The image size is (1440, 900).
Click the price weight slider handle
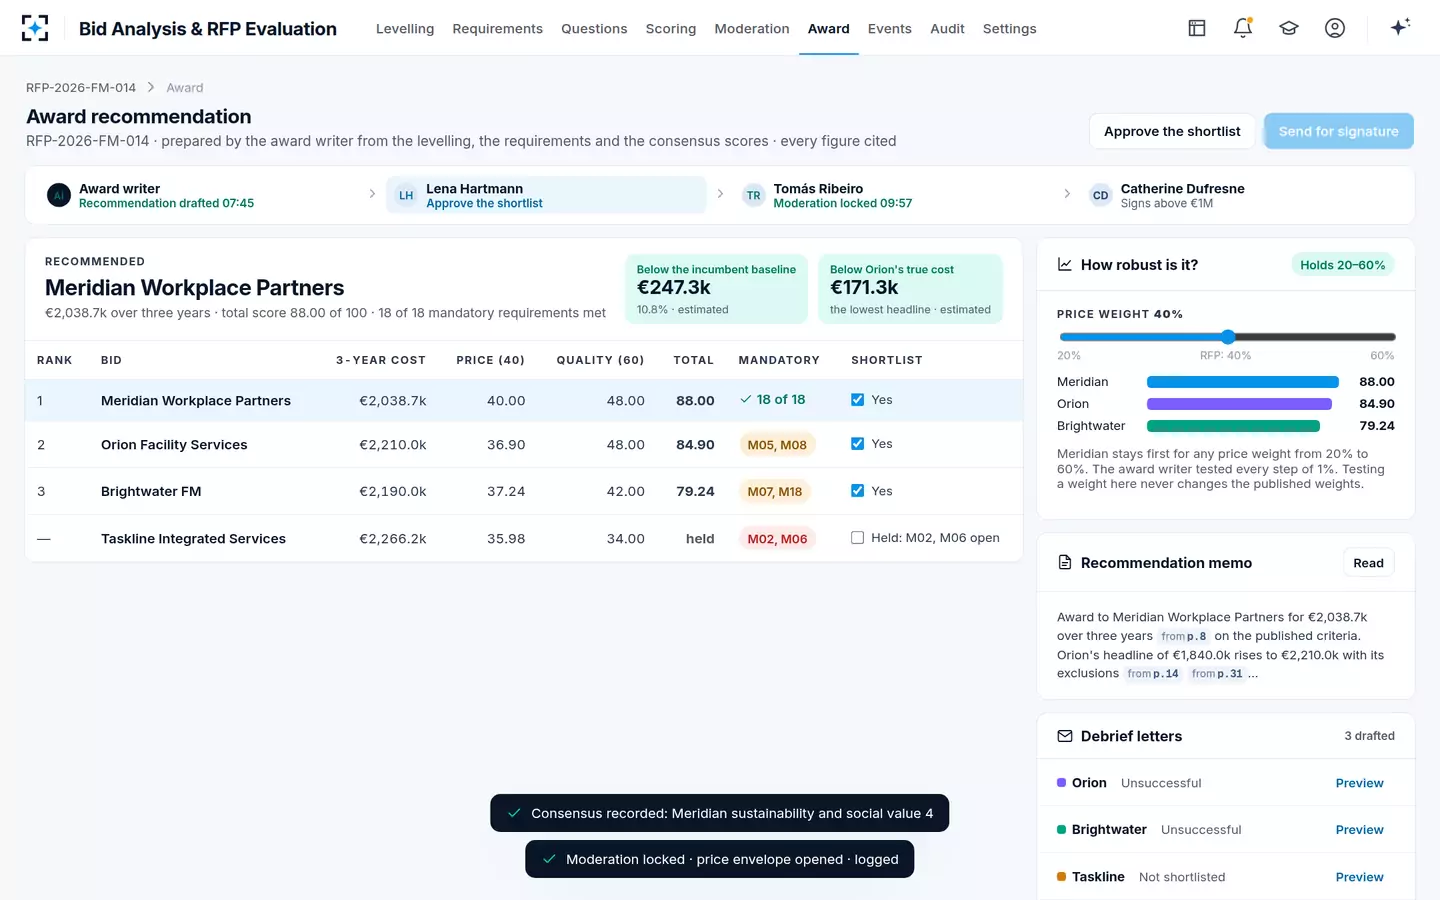click(1228, 337)
